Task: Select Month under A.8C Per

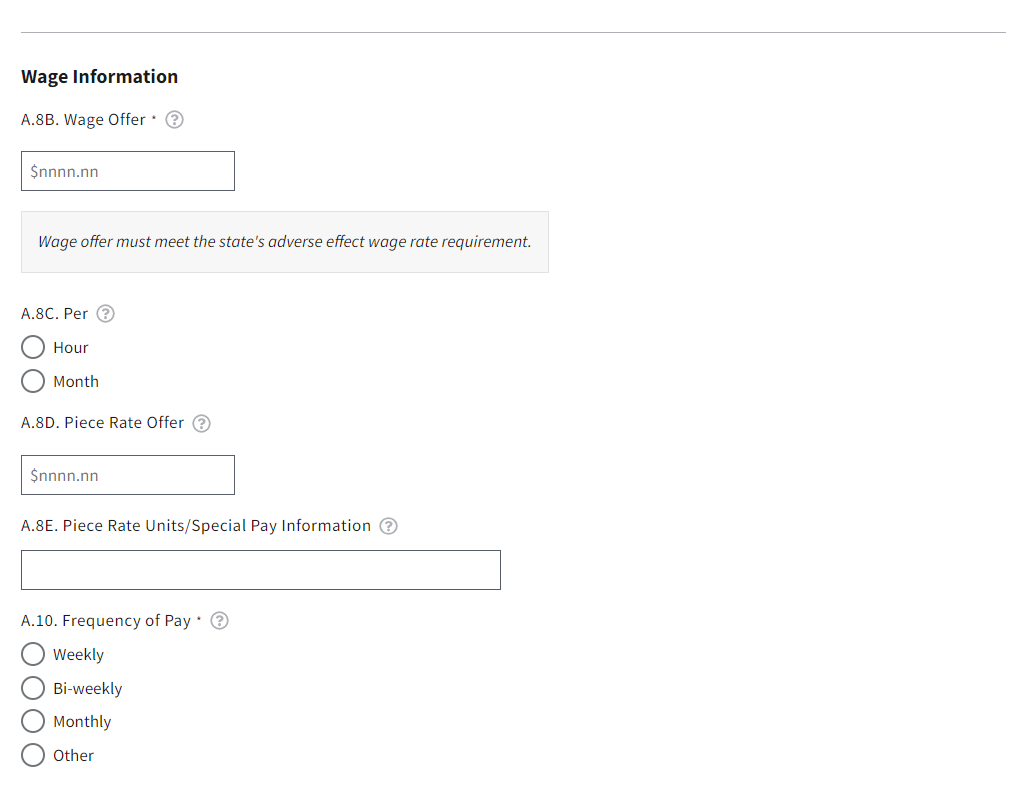Action: pyautogui.click(x=33, y=382)
